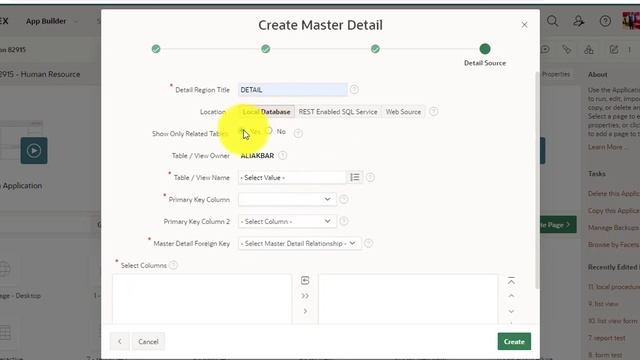Image resolution: width=640 pixels, height=360 pixels.
Task: Open the search icon in the App Builder header
Action: pyautogui.click(x=553, y=21)
